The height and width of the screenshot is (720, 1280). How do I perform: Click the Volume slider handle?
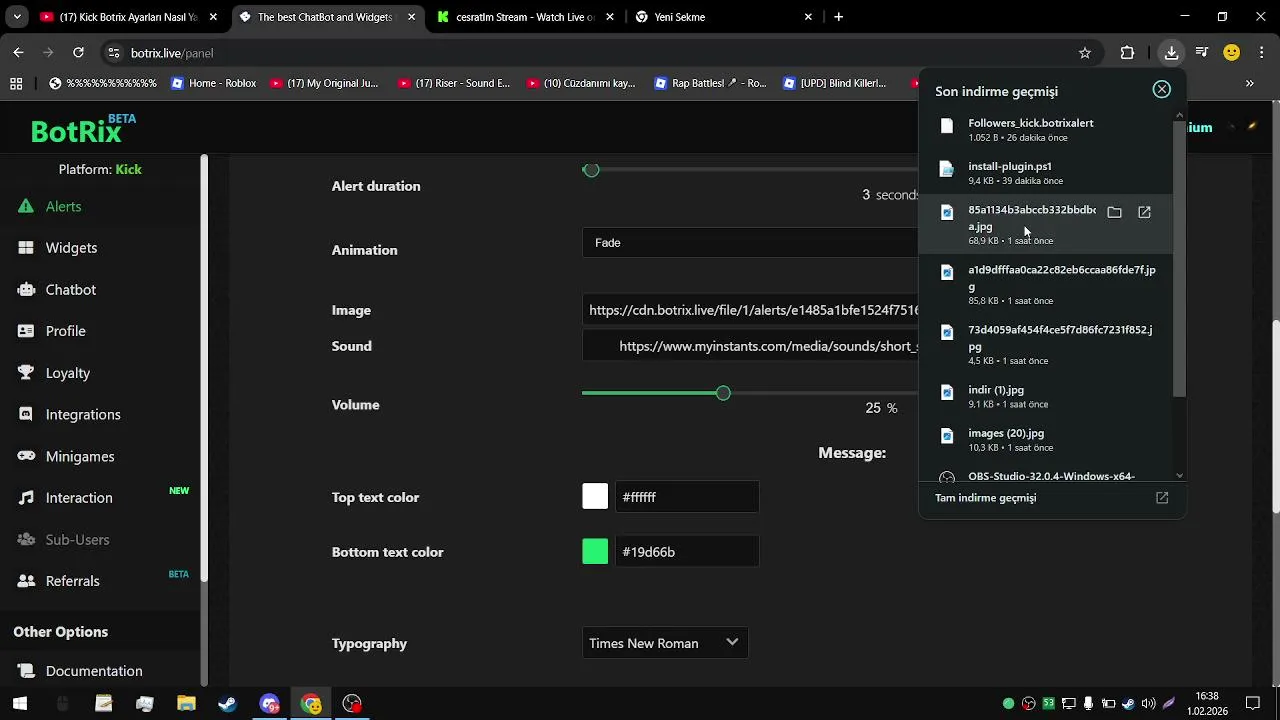[723, 393]
